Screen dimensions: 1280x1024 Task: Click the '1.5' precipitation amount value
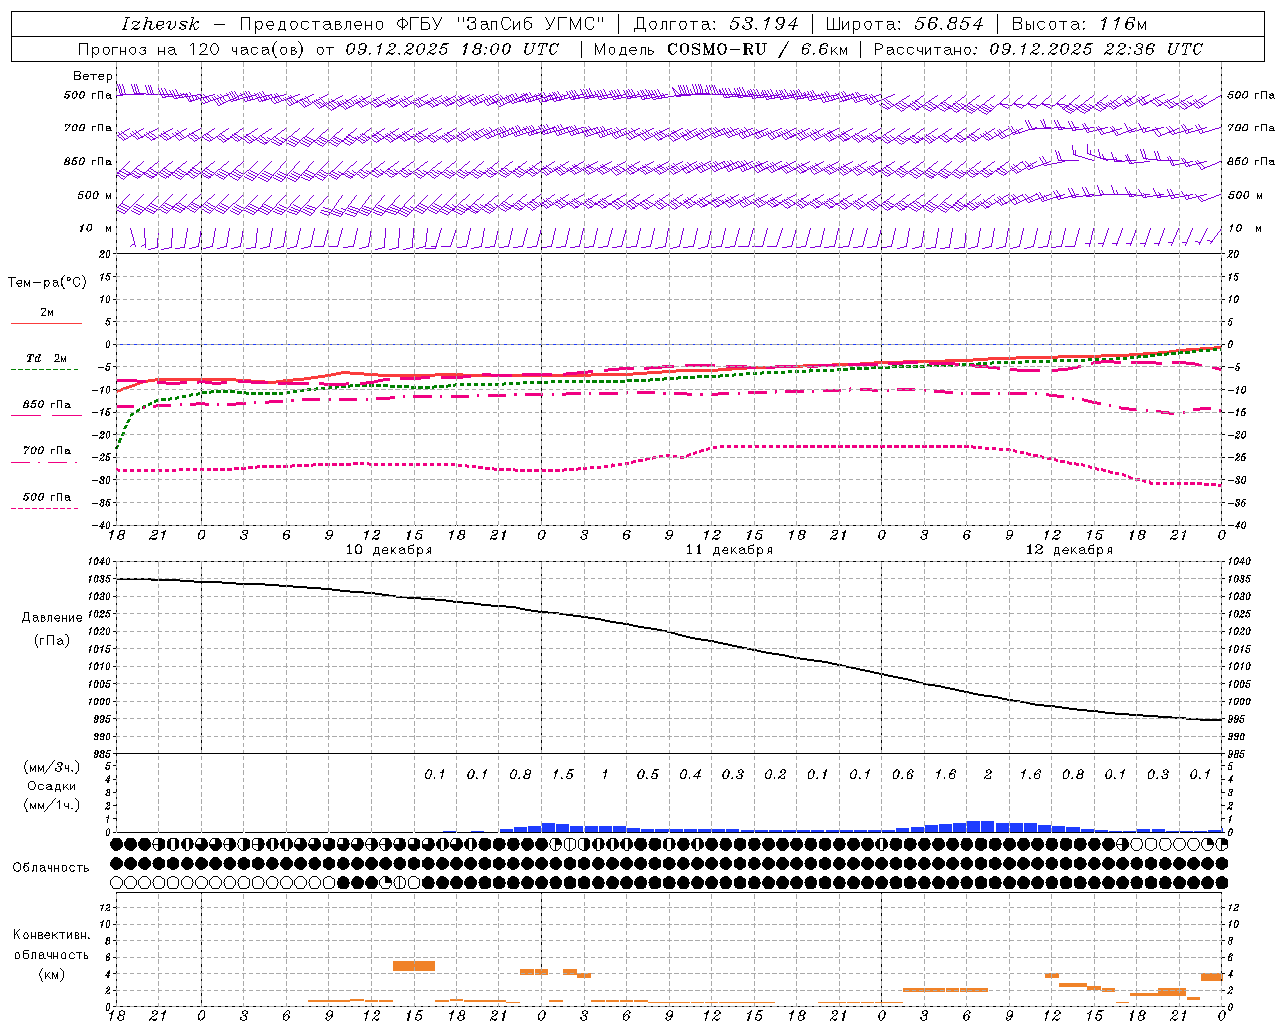[563, 774]
